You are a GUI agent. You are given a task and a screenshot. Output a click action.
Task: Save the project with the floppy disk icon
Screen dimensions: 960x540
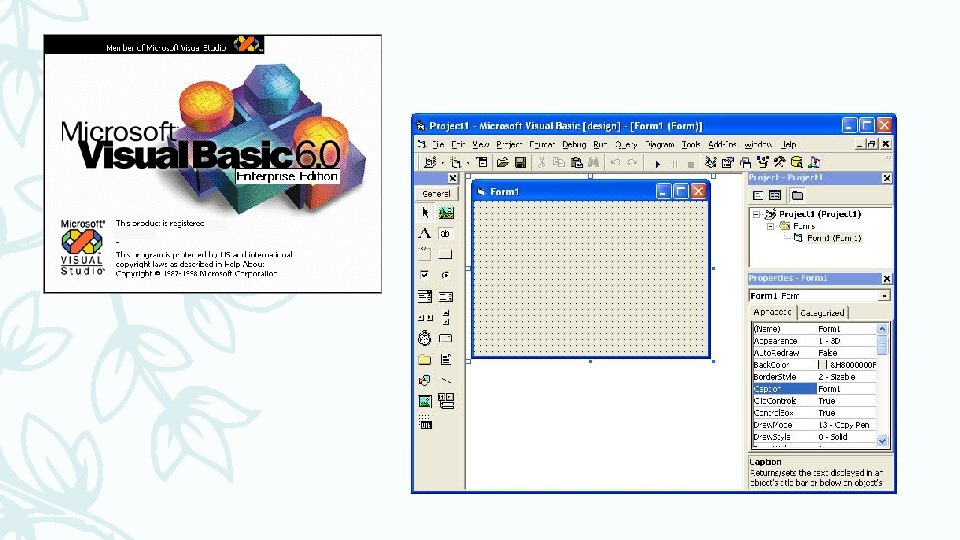point(520,162)
